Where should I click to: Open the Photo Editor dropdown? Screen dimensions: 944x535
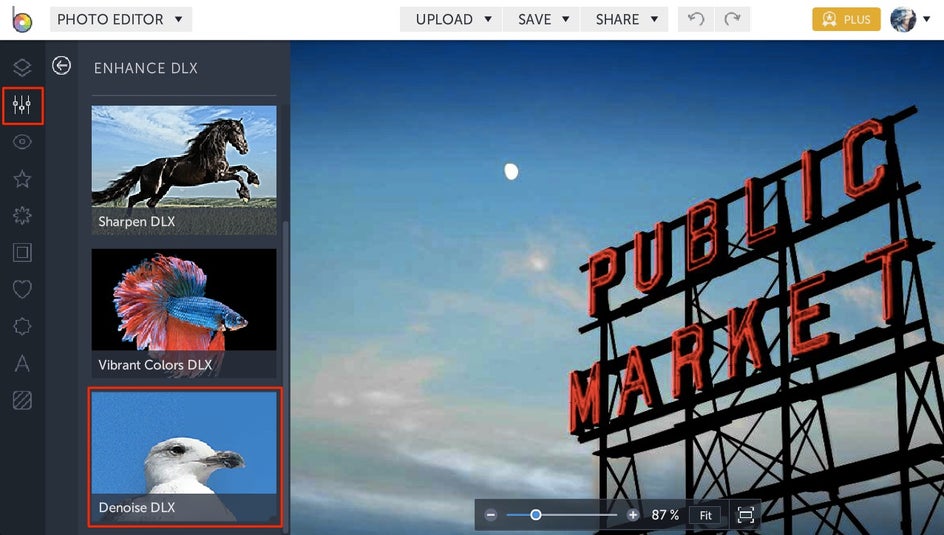pos(121,19)
